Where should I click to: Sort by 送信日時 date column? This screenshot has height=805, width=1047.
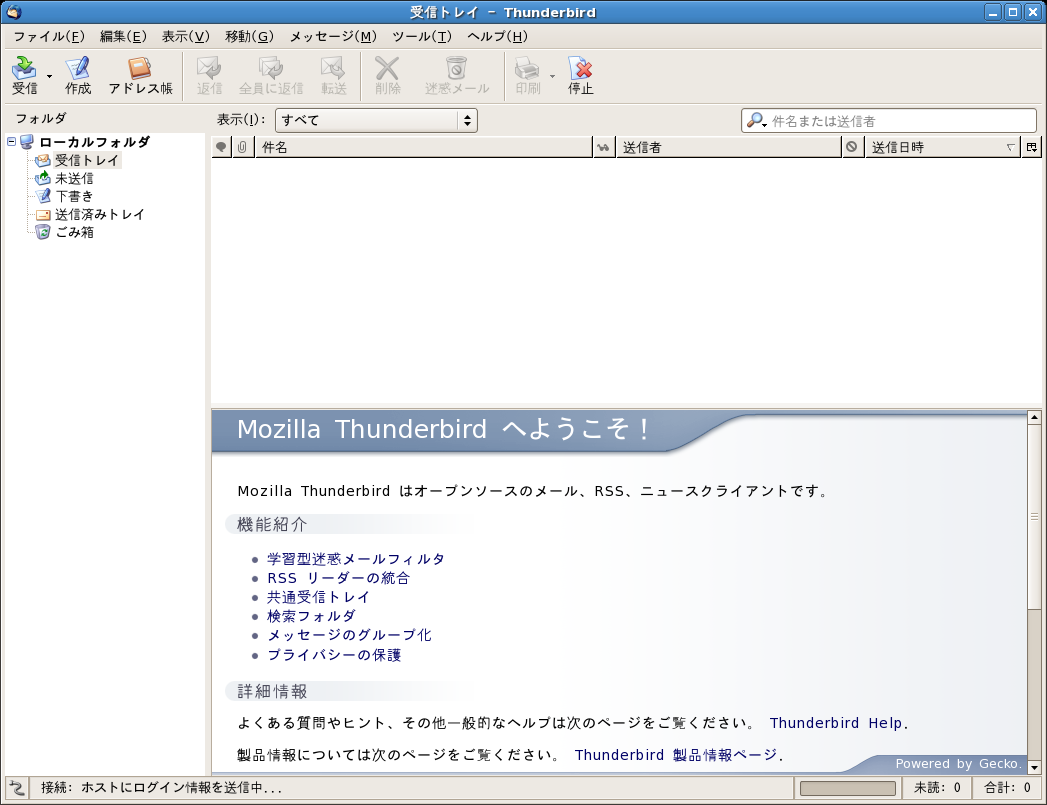(943, 147)
